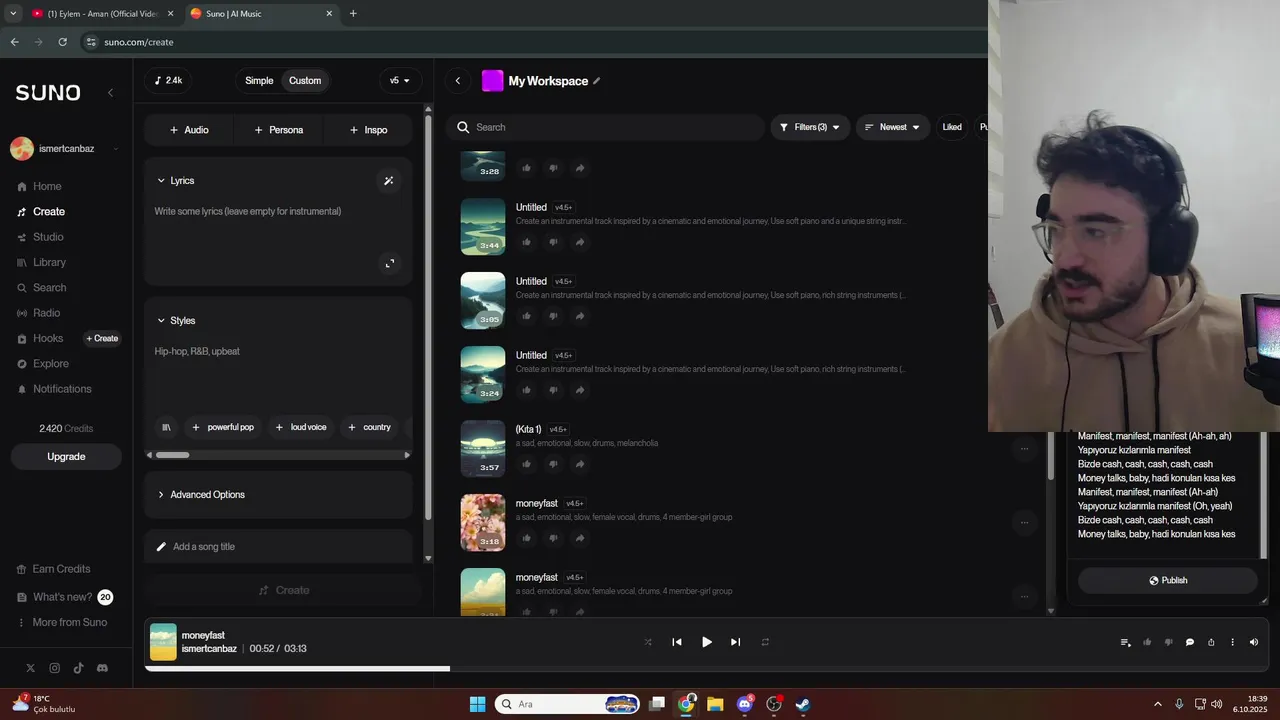Viewport: 1280px width, 720px height.
Task: Show hidden system tray icons
Action: point(1158,704)
